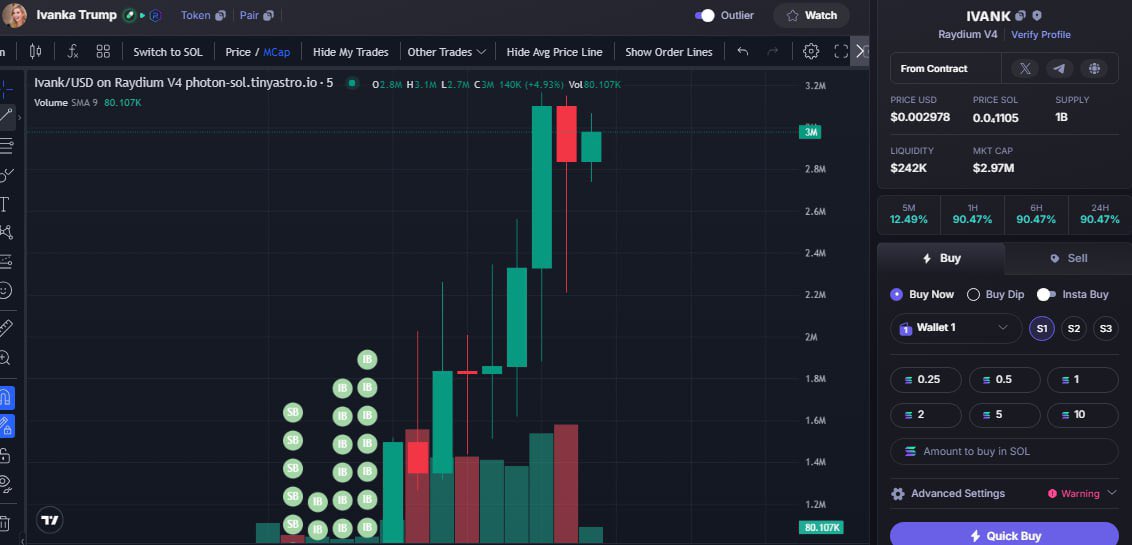Hide all drawings with eye icon
Screen dimensions: 1132x545
click(6, 483)
